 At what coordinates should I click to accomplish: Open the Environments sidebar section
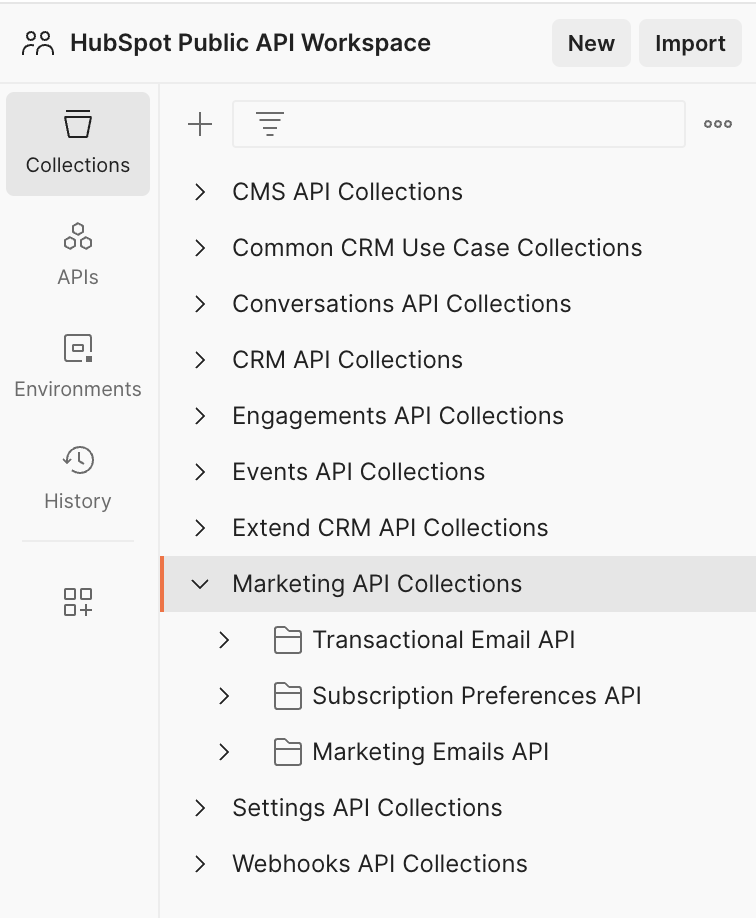coord(78,367)
